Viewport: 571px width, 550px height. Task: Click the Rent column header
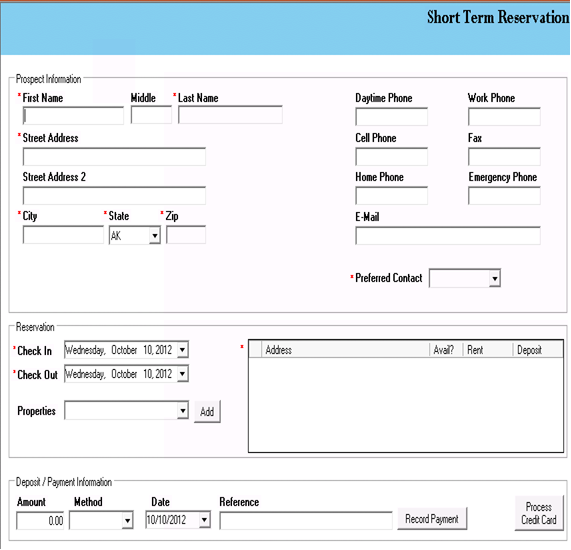pos(488,350)
